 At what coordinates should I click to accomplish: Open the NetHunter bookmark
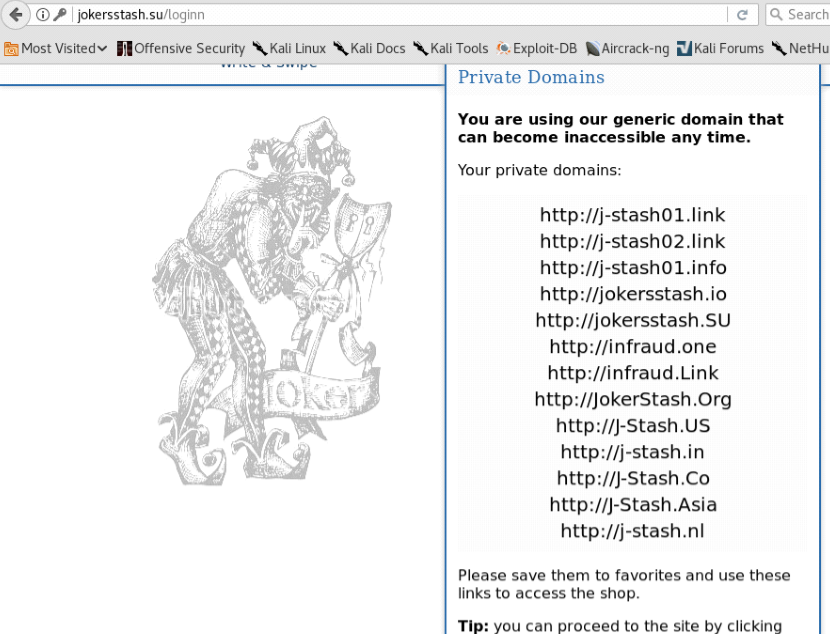[x=800, y=49]
